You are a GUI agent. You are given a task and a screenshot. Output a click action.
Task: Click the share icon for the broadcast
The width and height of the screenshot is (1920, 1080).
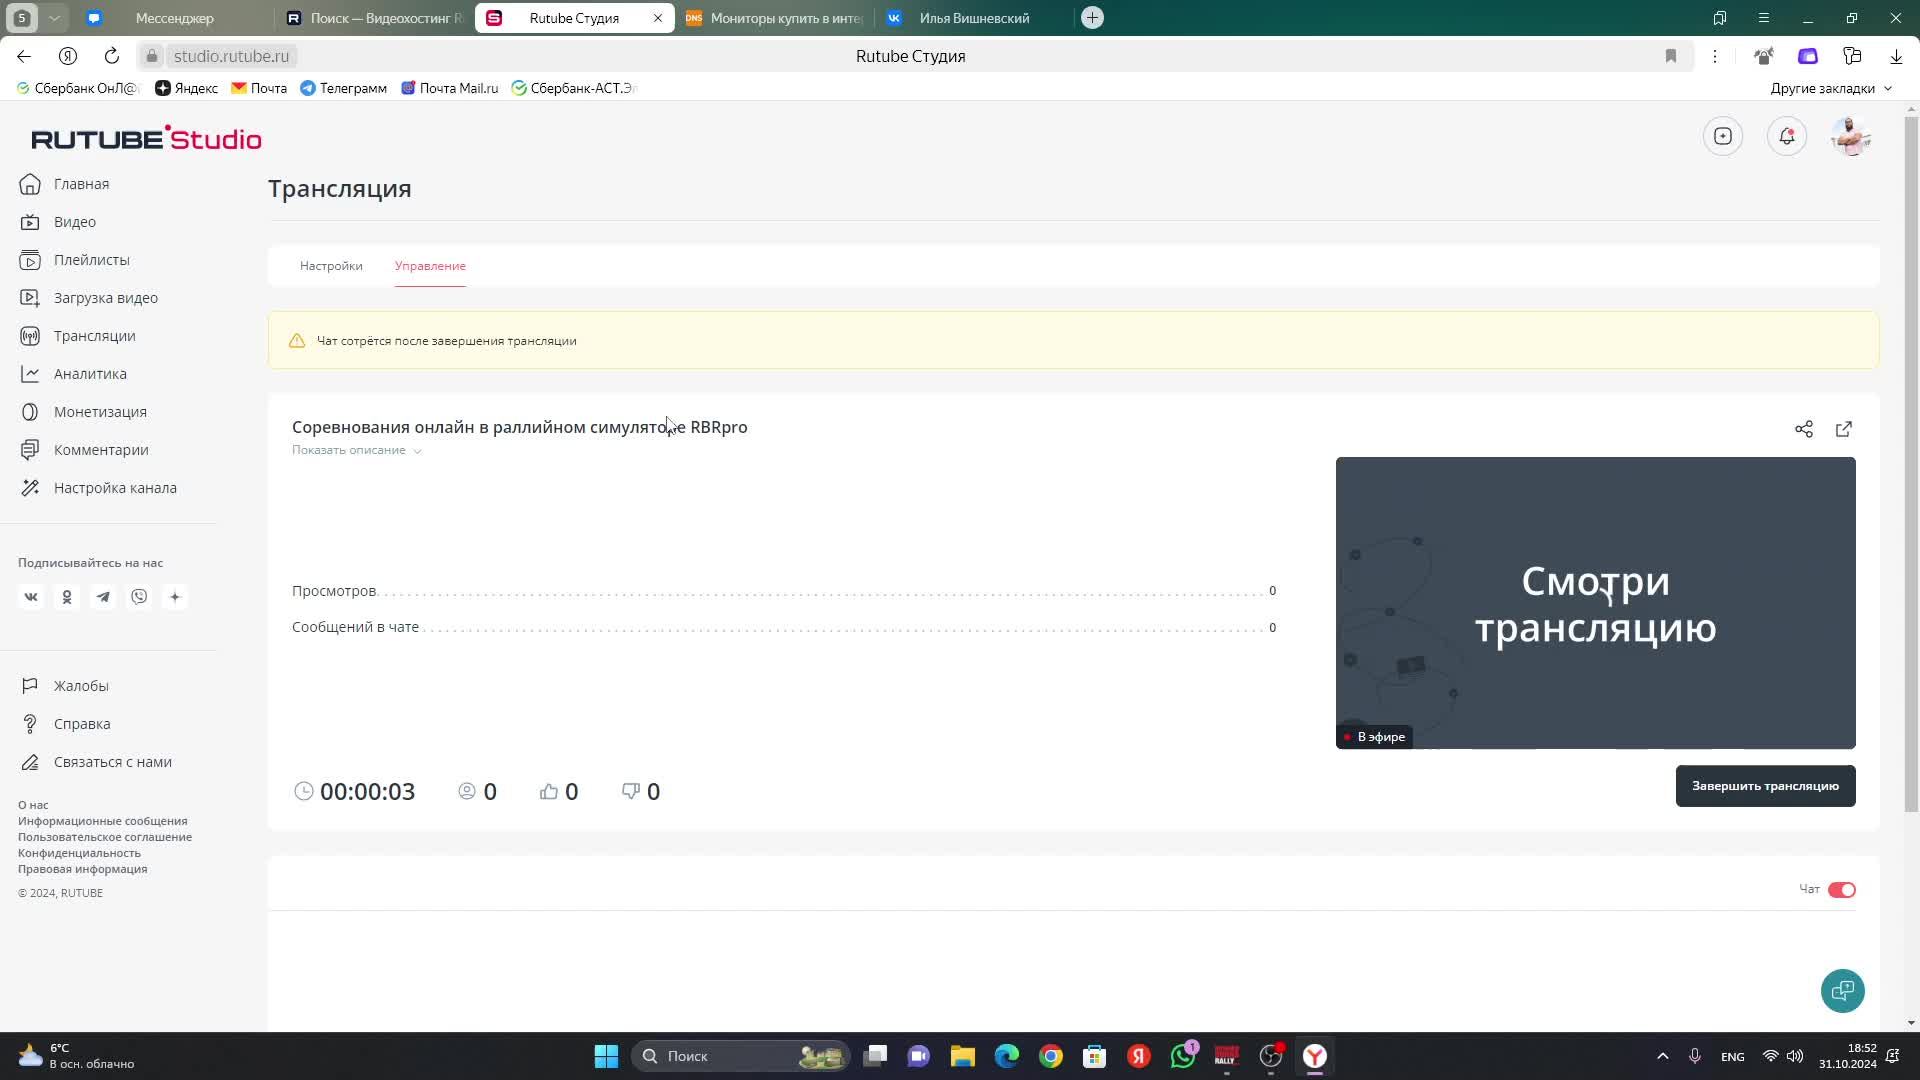[1803, 429]
